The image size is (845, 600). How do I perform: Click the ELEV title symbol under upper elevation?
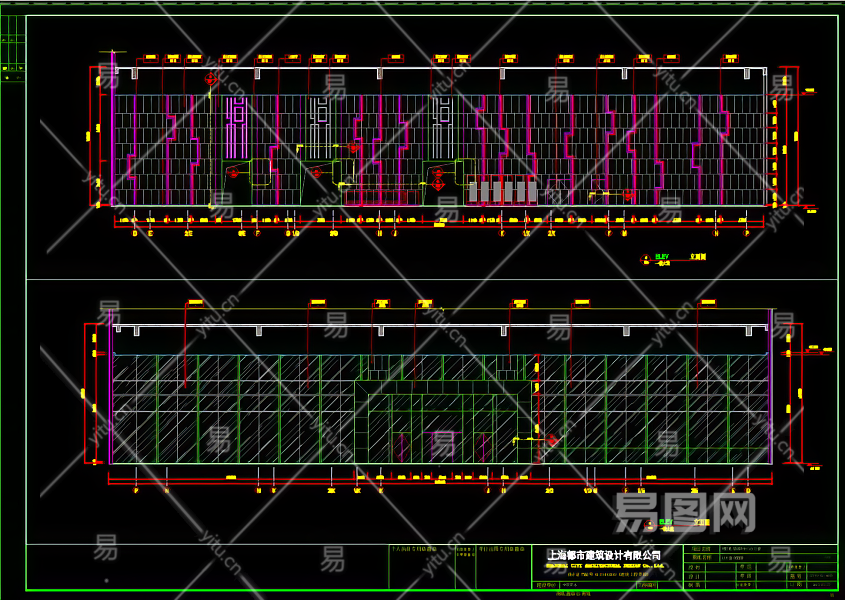(x=662, y=258)
